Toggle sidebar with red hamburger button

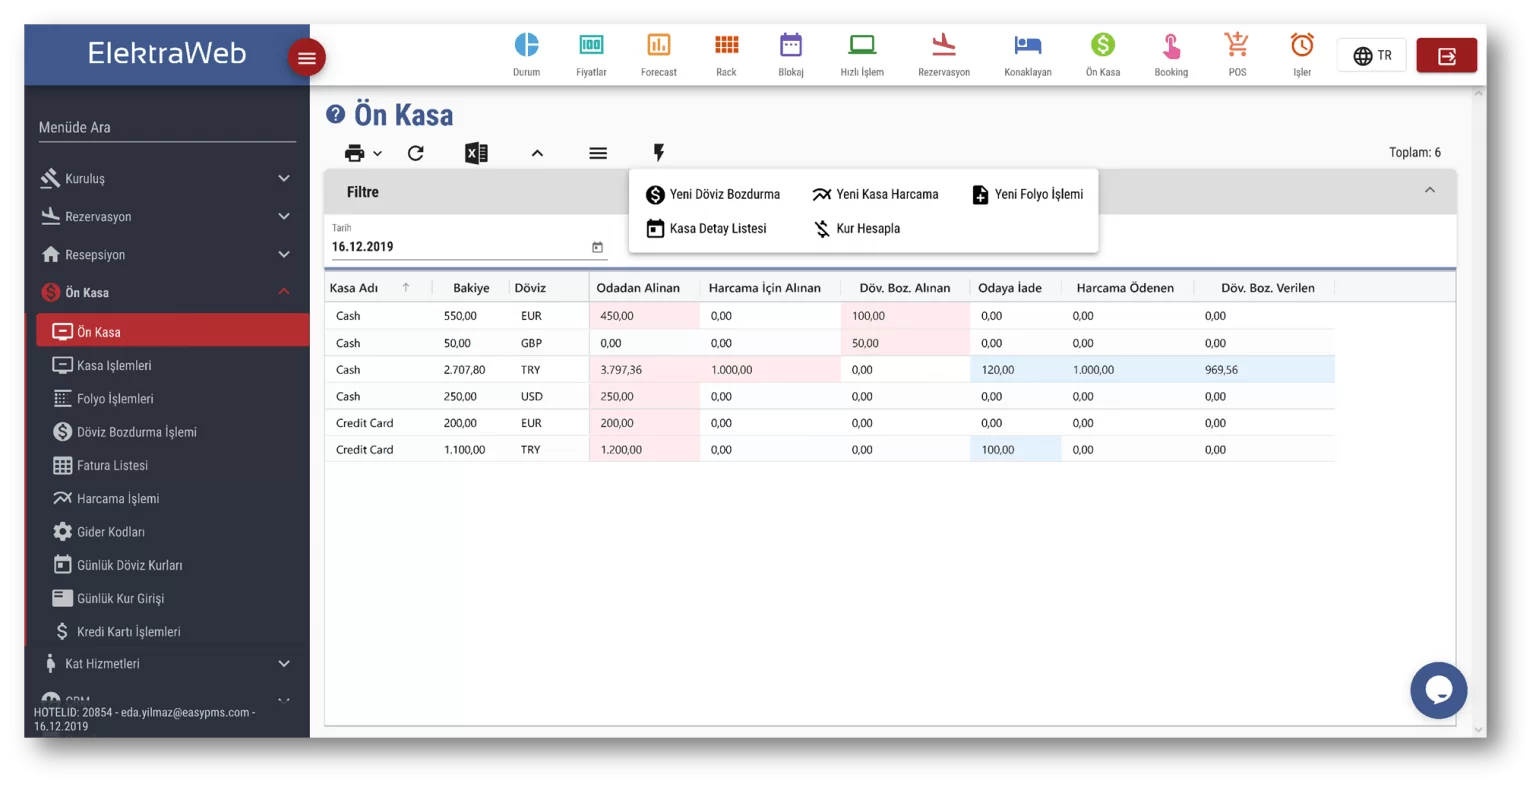click(x=307, y=58)
